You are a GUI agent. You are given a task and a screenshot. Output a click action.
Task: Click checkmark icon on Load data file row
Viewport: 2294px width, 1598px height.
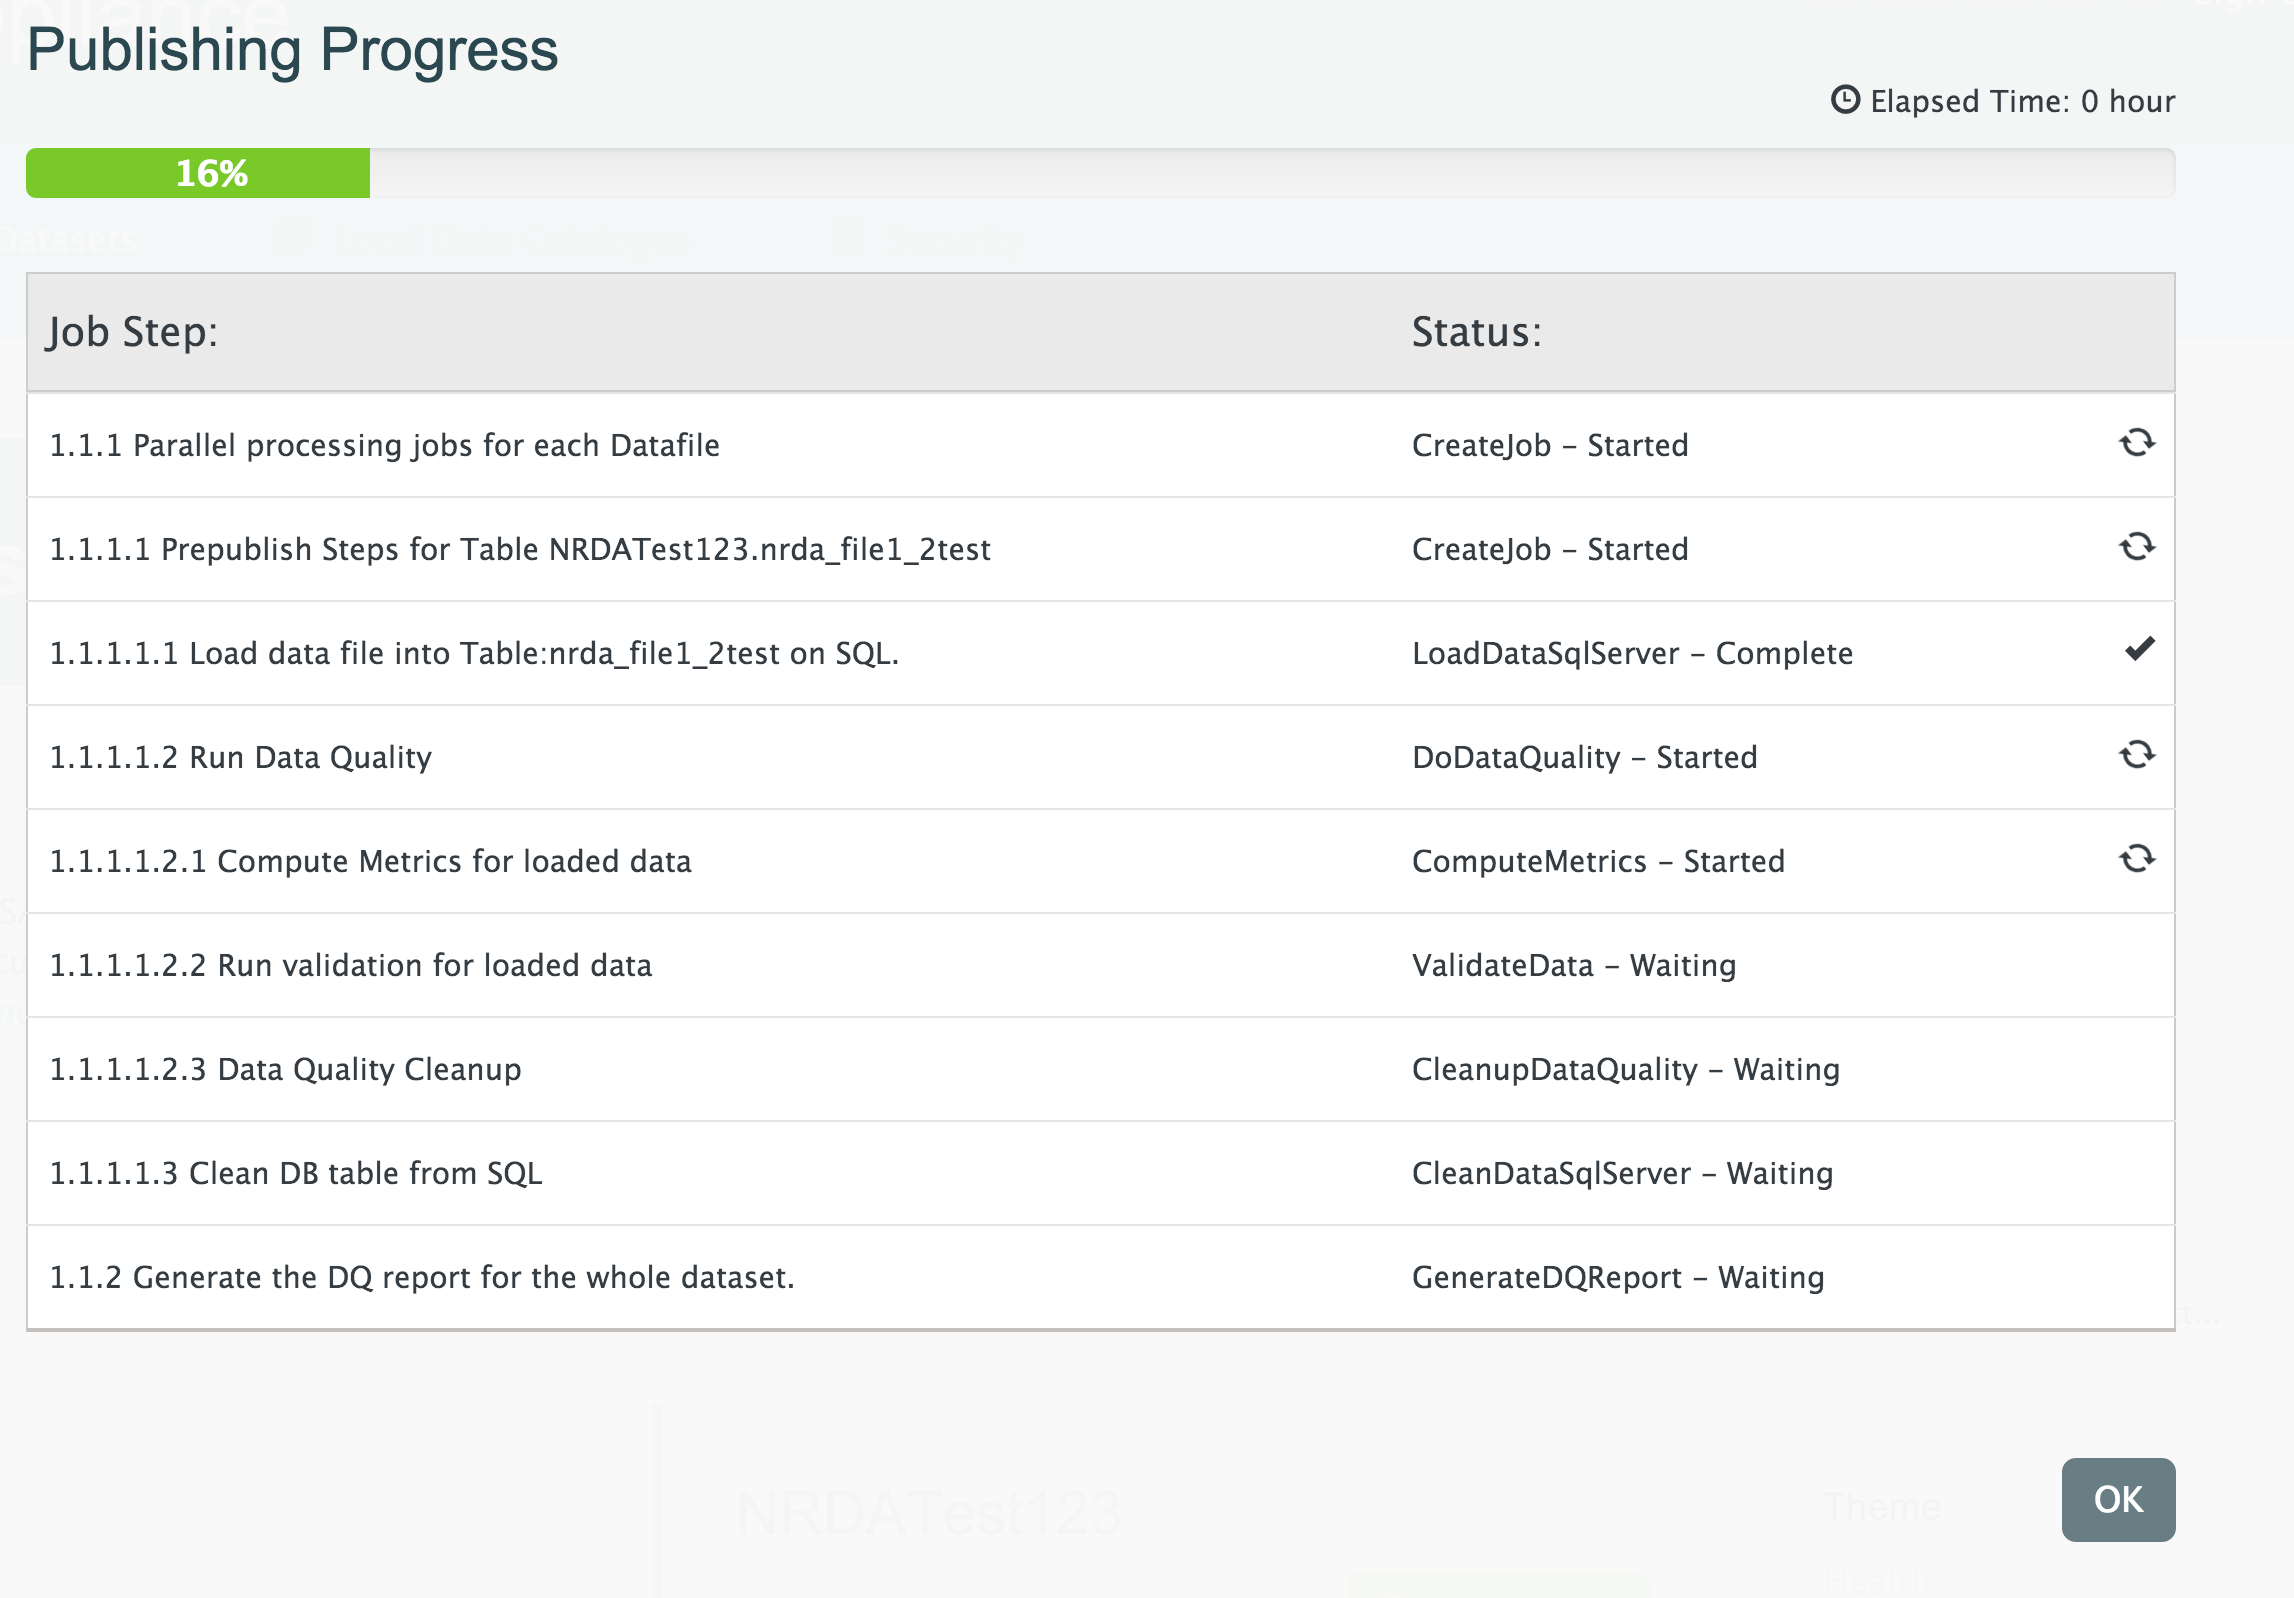pos(2139,650)
